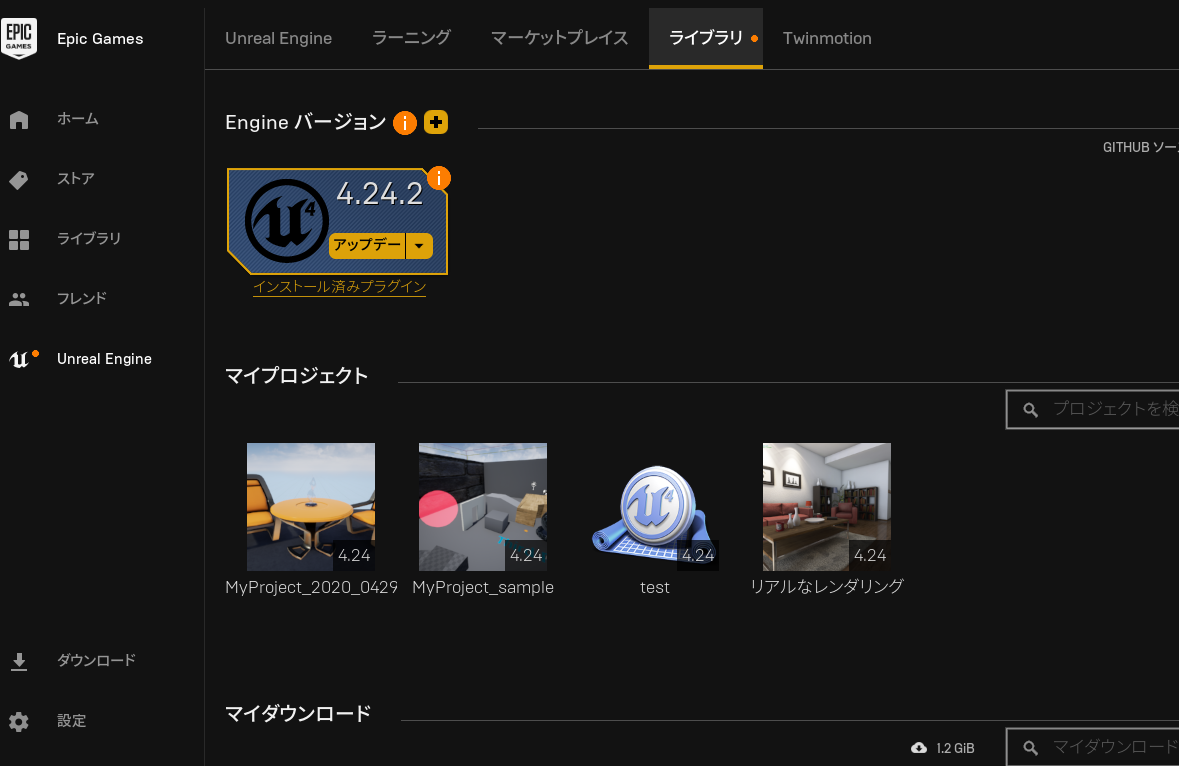Focus the プロジェクトを検索 search field
Image resolution: width=1179 pixels, height=766 pixels.
1093,410
